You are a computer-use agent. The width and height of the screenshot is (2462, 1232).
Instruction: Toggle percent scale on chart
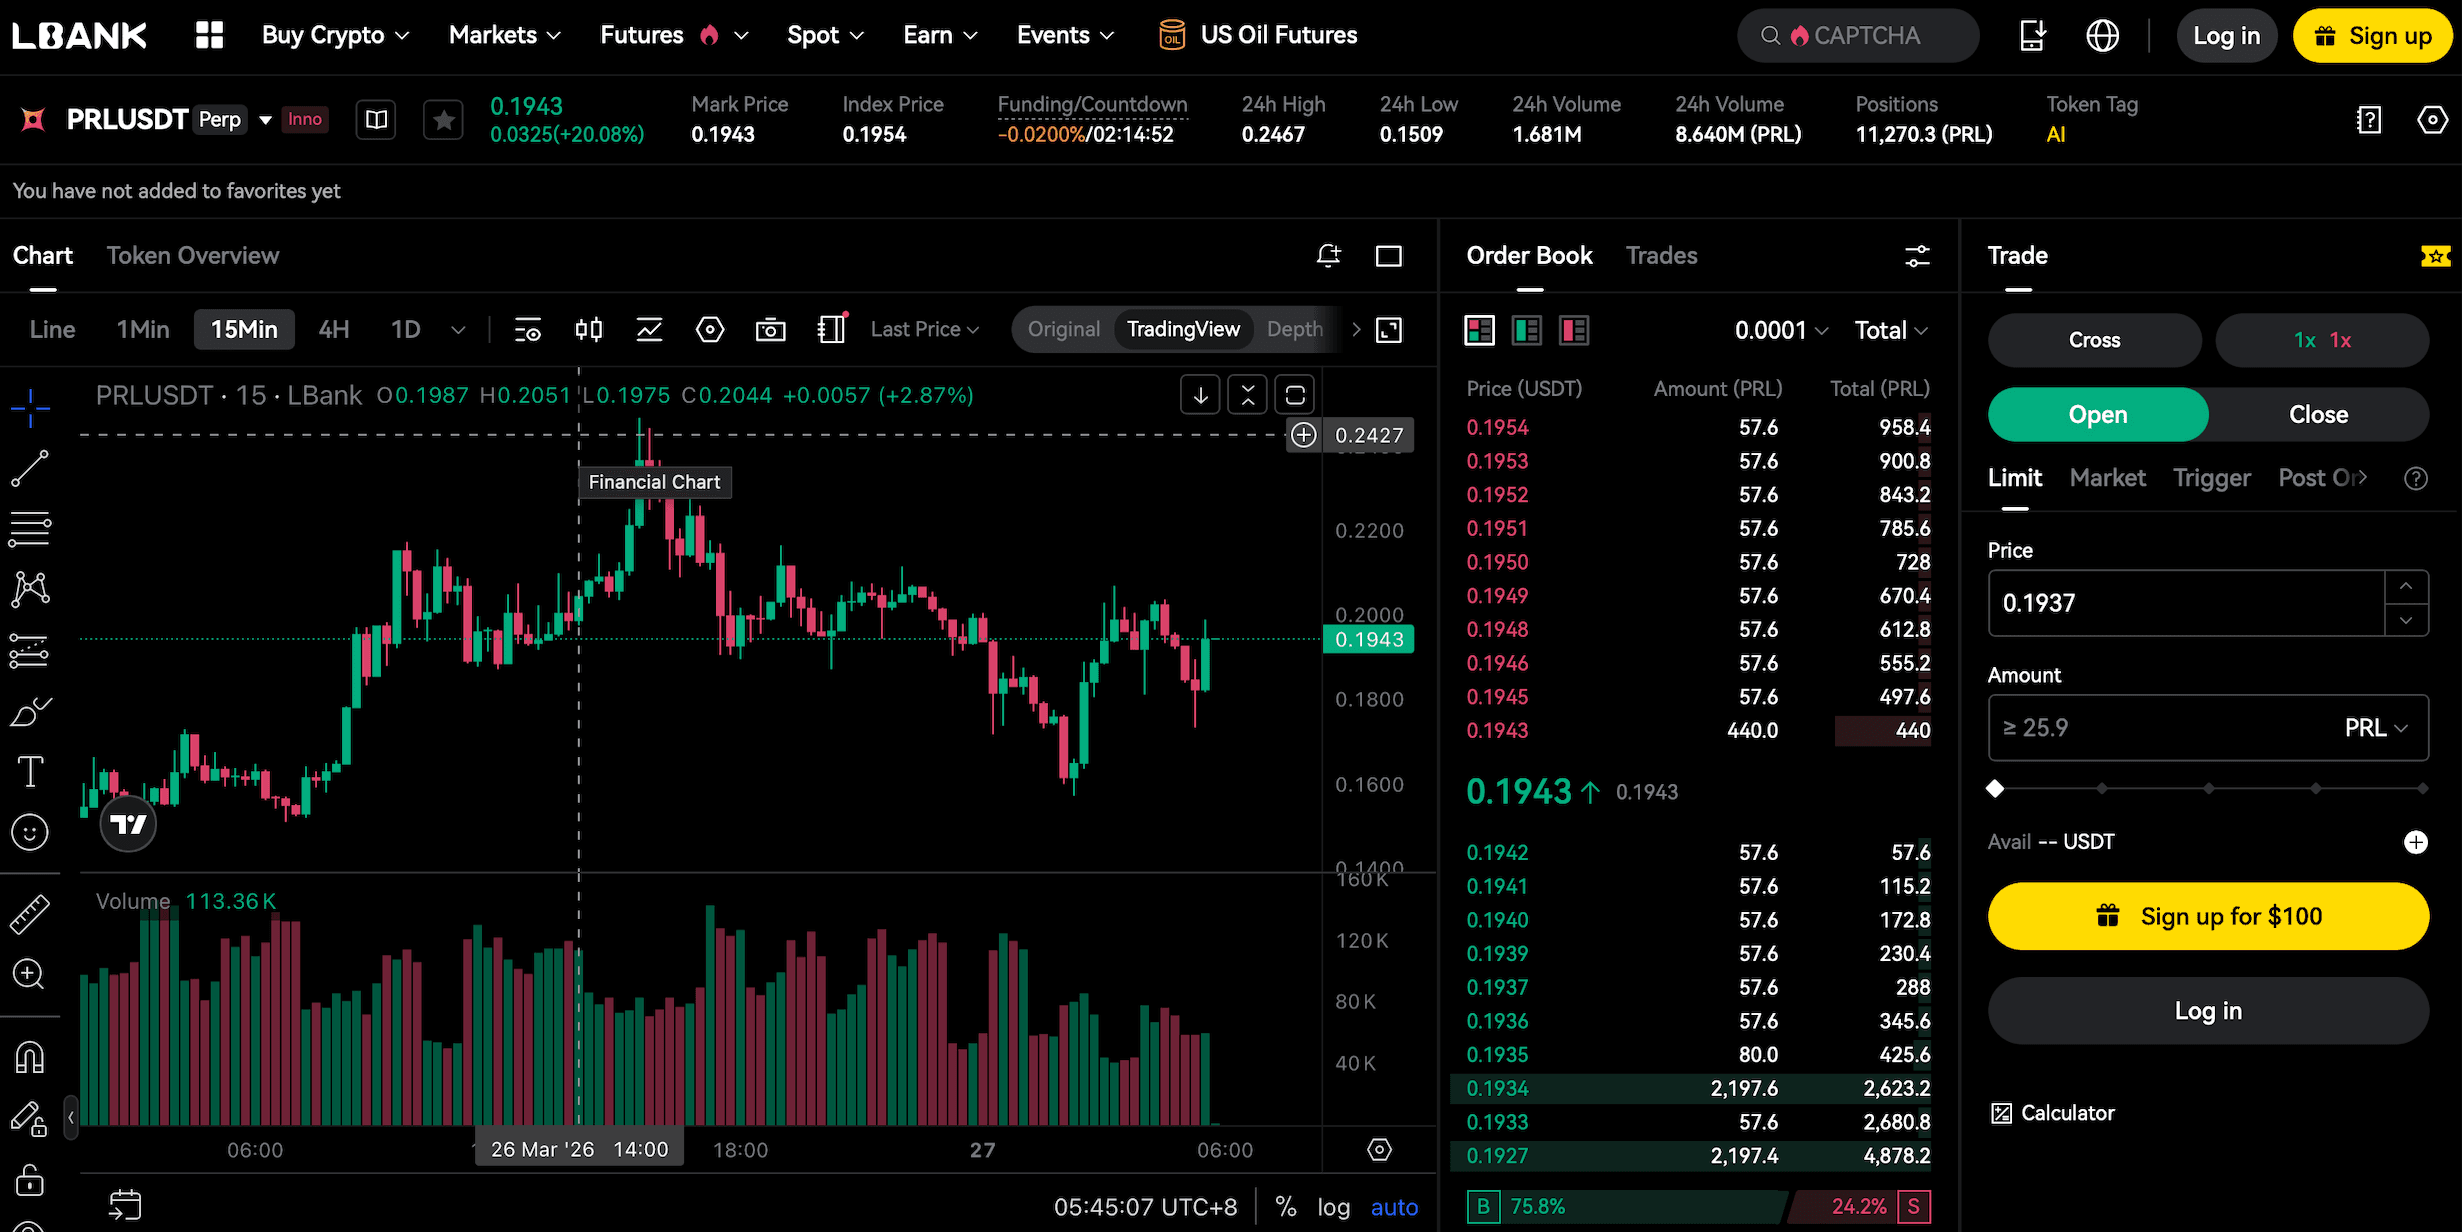tap(1286, 1207)
